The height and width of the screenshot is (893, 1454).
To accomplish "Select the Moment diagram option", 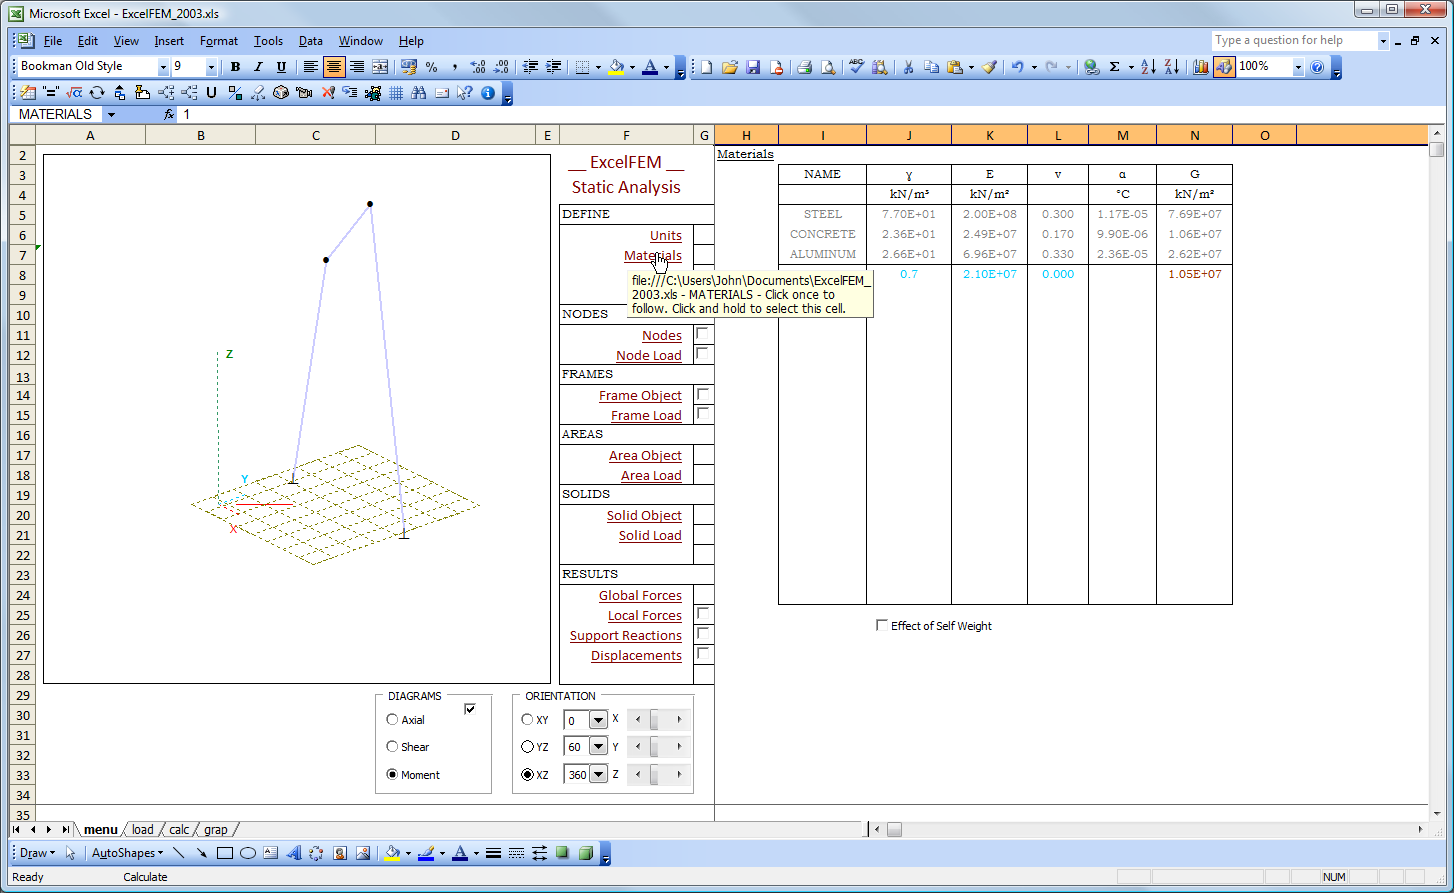I will click(392, 774).
